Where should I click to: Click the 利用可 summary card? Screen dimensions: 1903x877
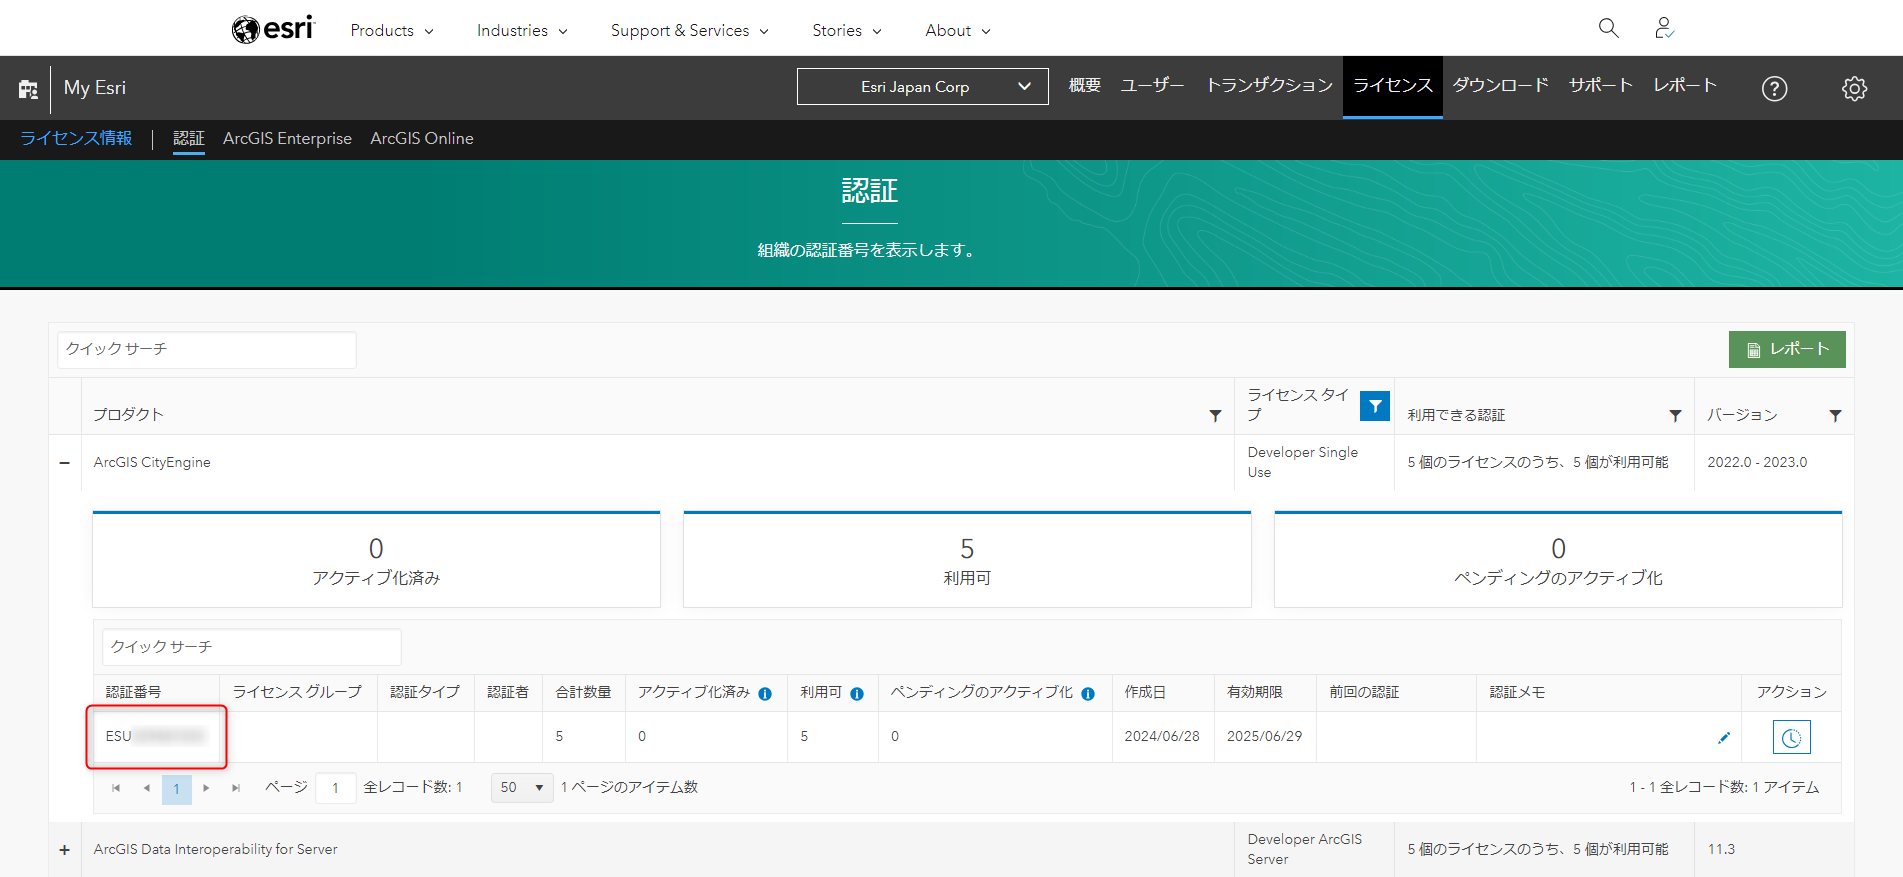coord(967,560)
